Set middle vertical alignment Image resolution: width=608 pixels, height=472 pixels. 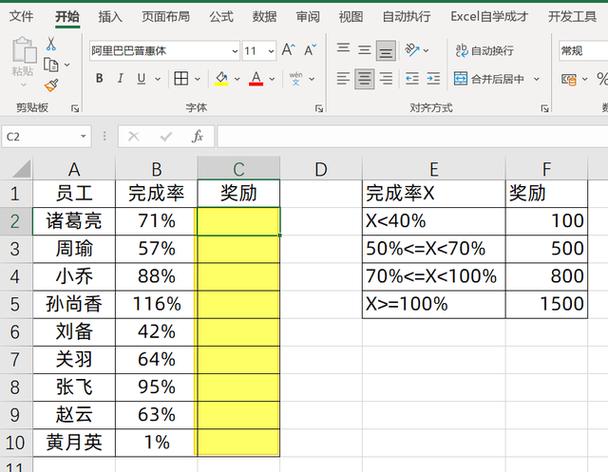pyautogui.click(x=364, y=50)
